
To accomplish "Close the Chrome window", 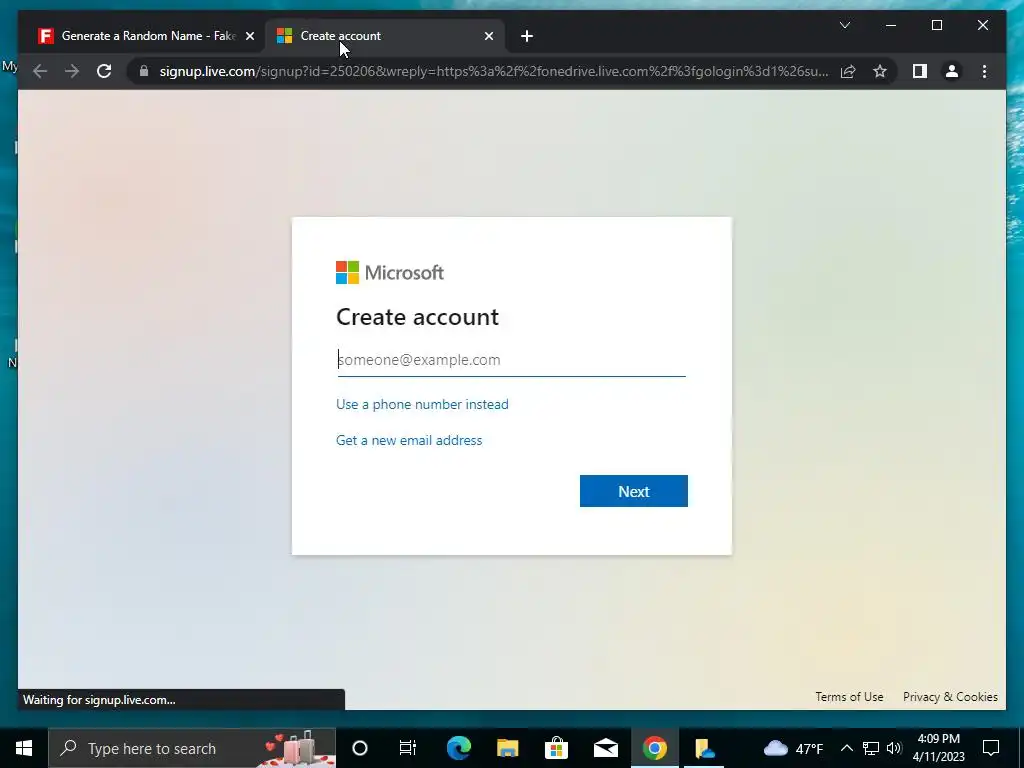I will 983,25.
